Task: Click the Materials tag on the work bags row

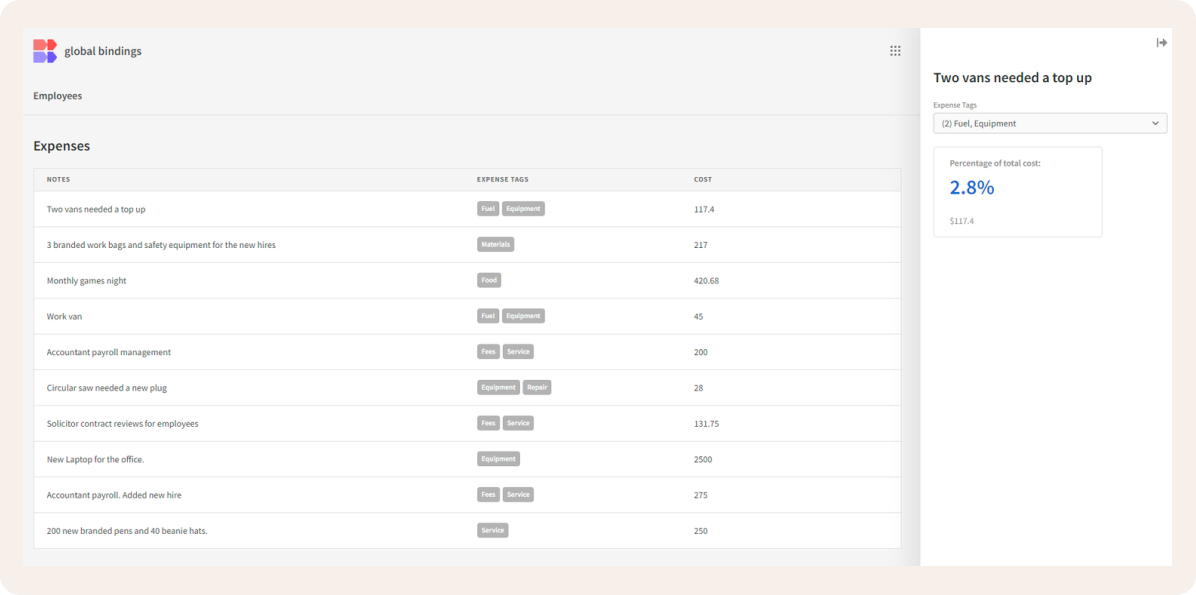Action: [x=495, y=244]
